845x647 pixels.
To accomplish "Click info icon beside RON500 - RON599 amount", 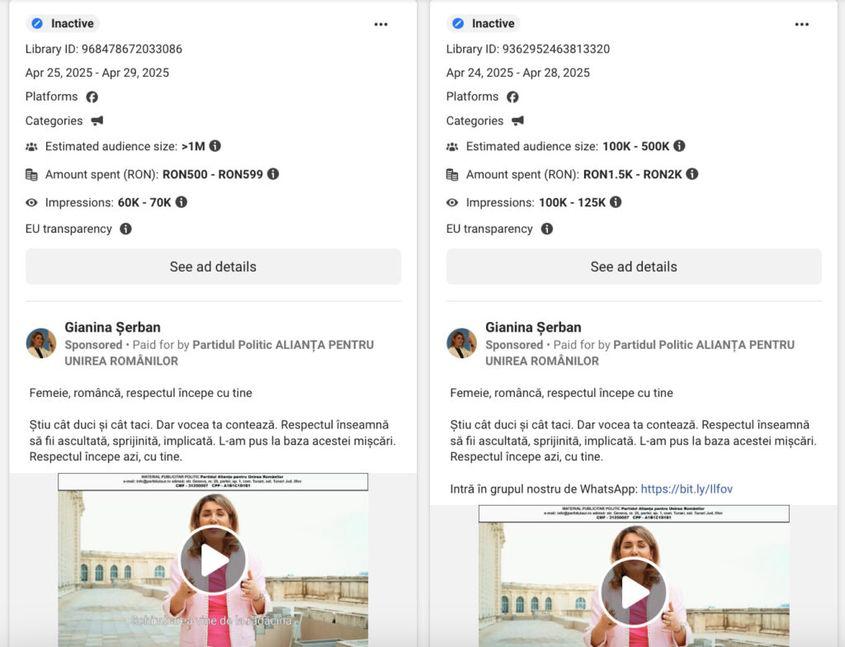I will click(273, 174).
